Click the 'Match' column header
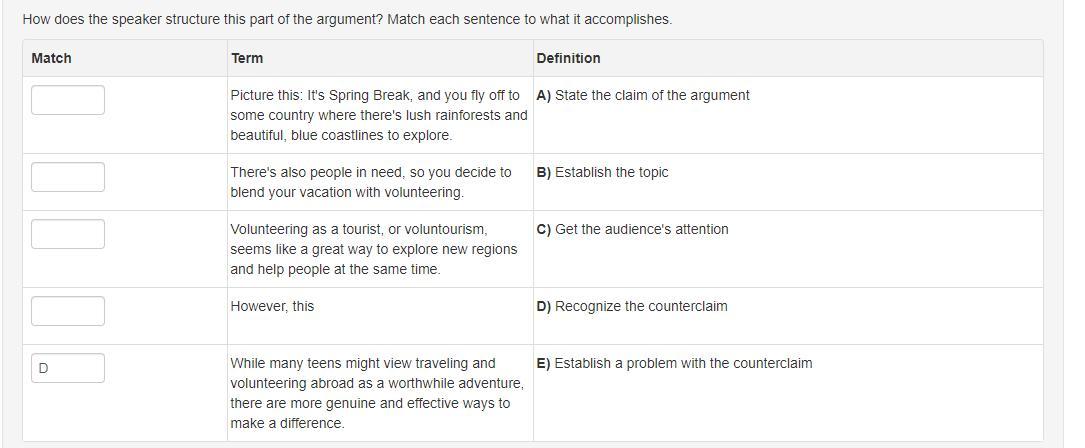This screenshot has width=1085, height=448. pos(52,58)
